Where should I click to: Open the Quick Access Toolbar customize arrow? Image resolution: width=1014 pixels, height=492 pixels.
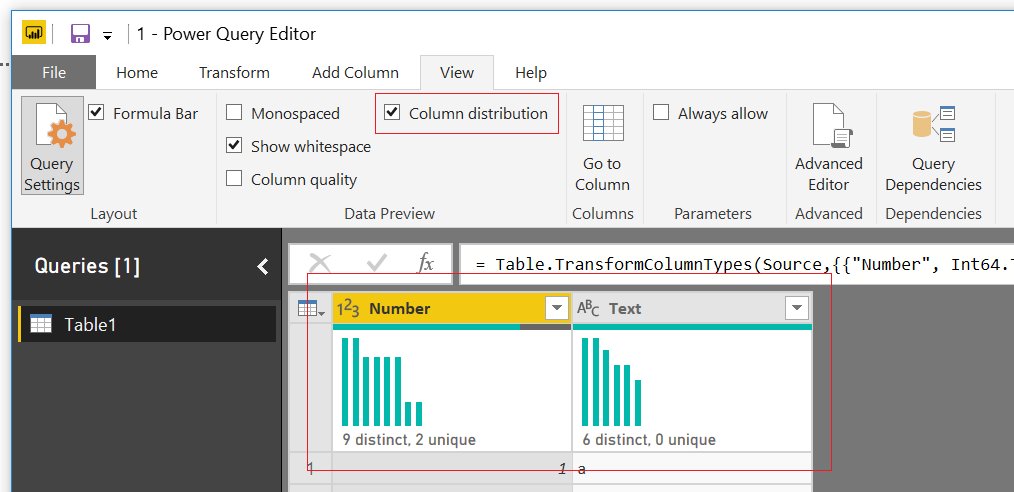pos(108,35)
